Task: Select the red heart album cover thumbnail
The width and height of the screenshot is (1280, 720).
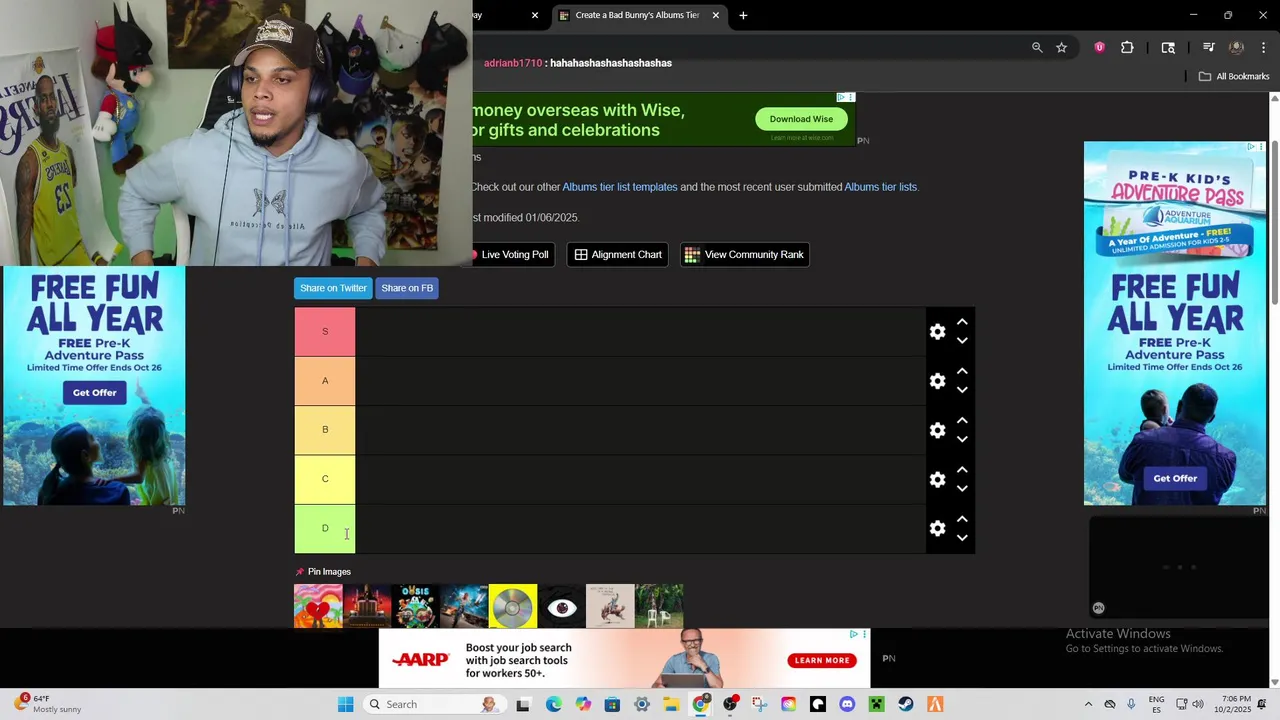Action: point(318,606)
